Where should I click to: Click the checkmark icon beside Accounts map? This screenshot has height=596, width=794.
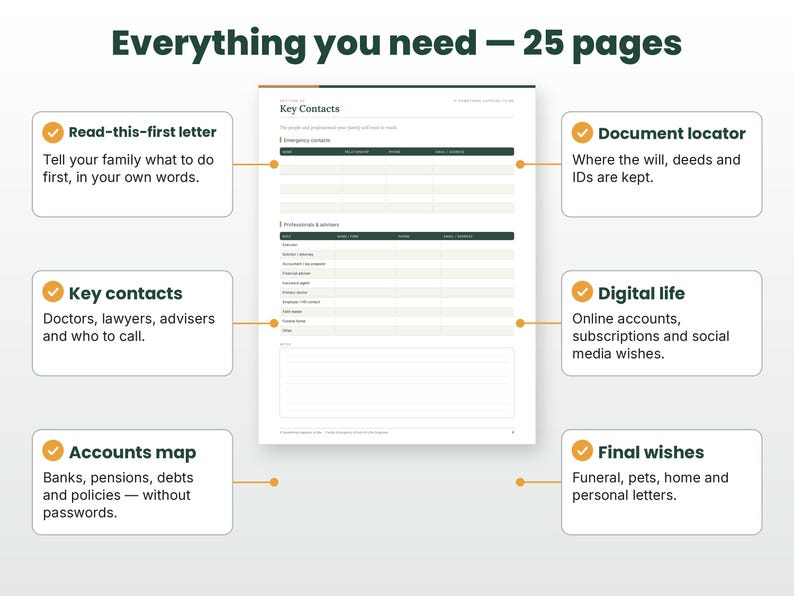pos(53,451)
